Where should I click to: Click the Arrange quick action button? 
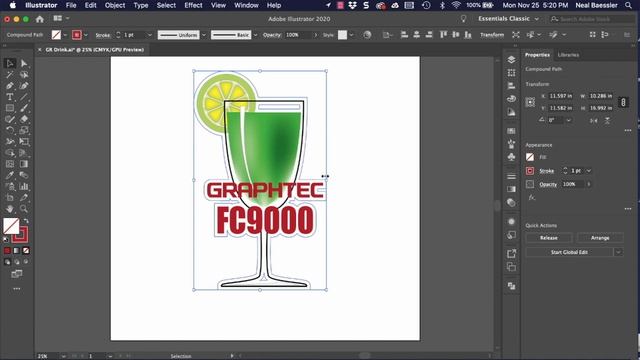tap(600, 238)
